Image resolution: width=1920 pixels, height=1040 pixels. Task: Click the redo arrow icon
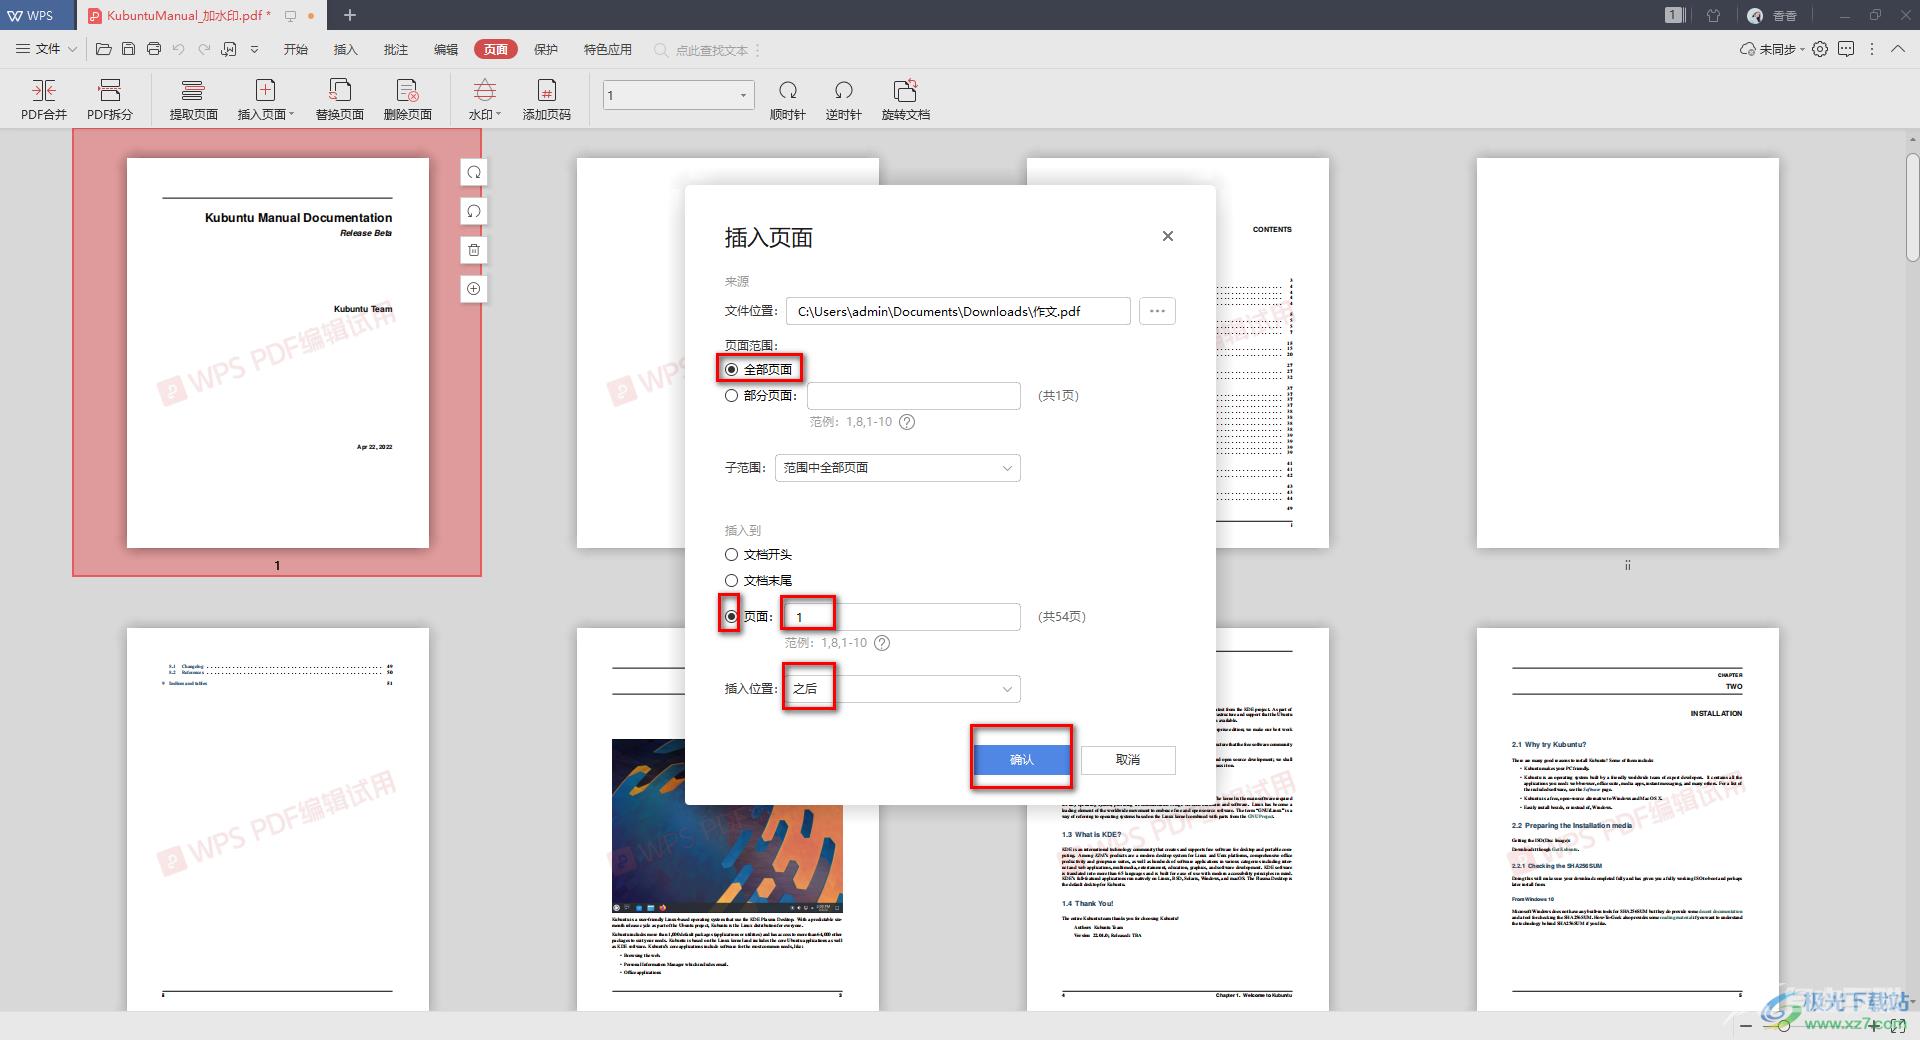click(x=204, y=49)
